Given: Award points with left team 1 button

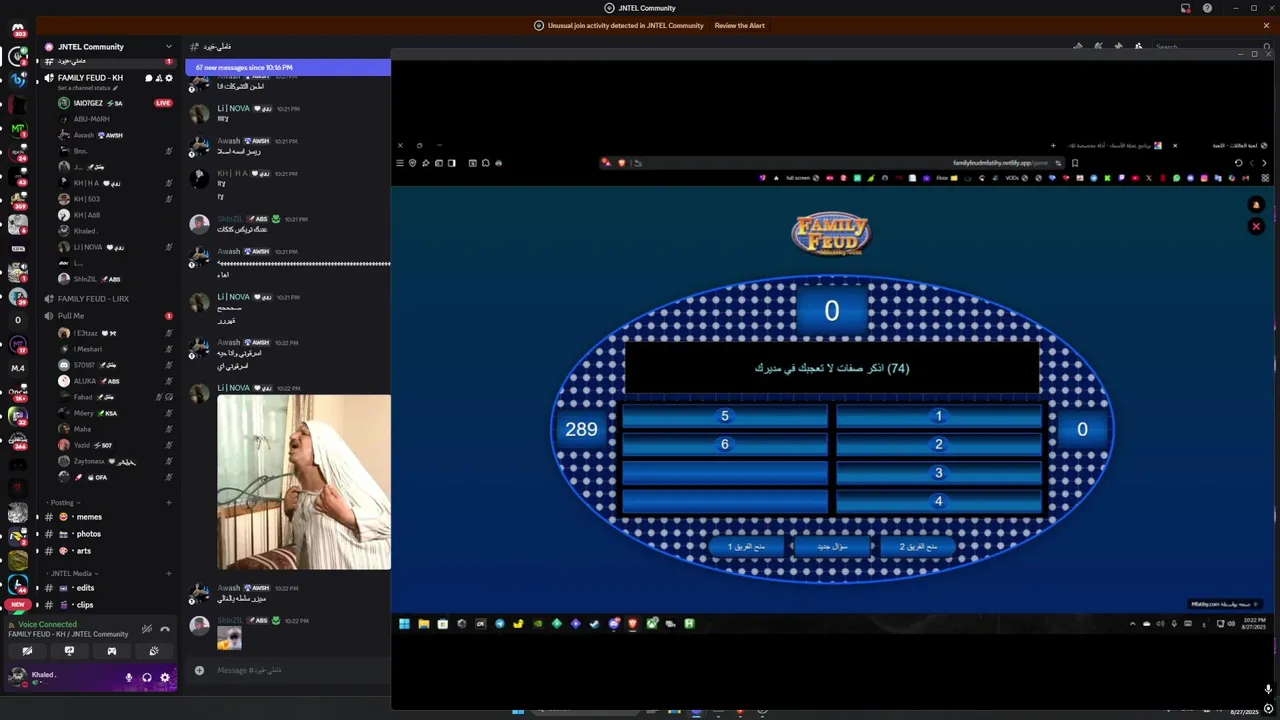Looking at the screenshot, I should pyautogui.click(x=746, y=547).
